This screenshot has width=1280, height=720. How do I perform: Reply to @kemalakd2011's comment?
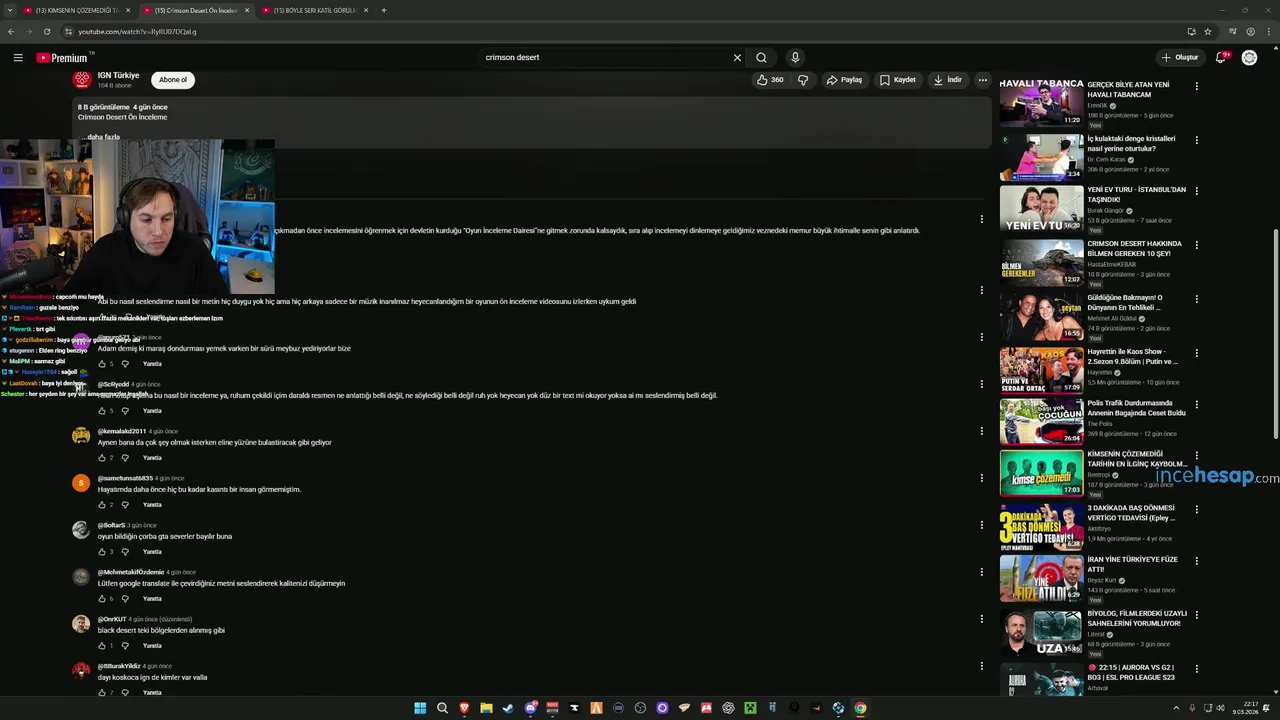click(152, 458)
